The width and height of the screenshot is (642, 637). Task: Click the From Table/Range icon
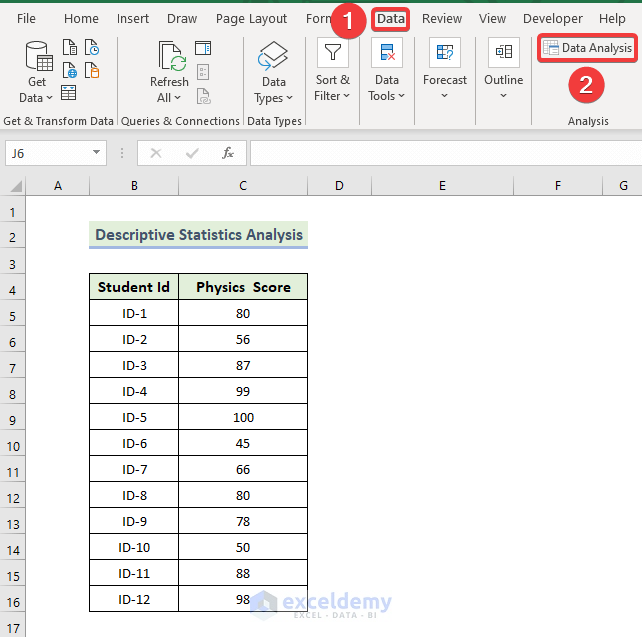(x=69, y=93)
